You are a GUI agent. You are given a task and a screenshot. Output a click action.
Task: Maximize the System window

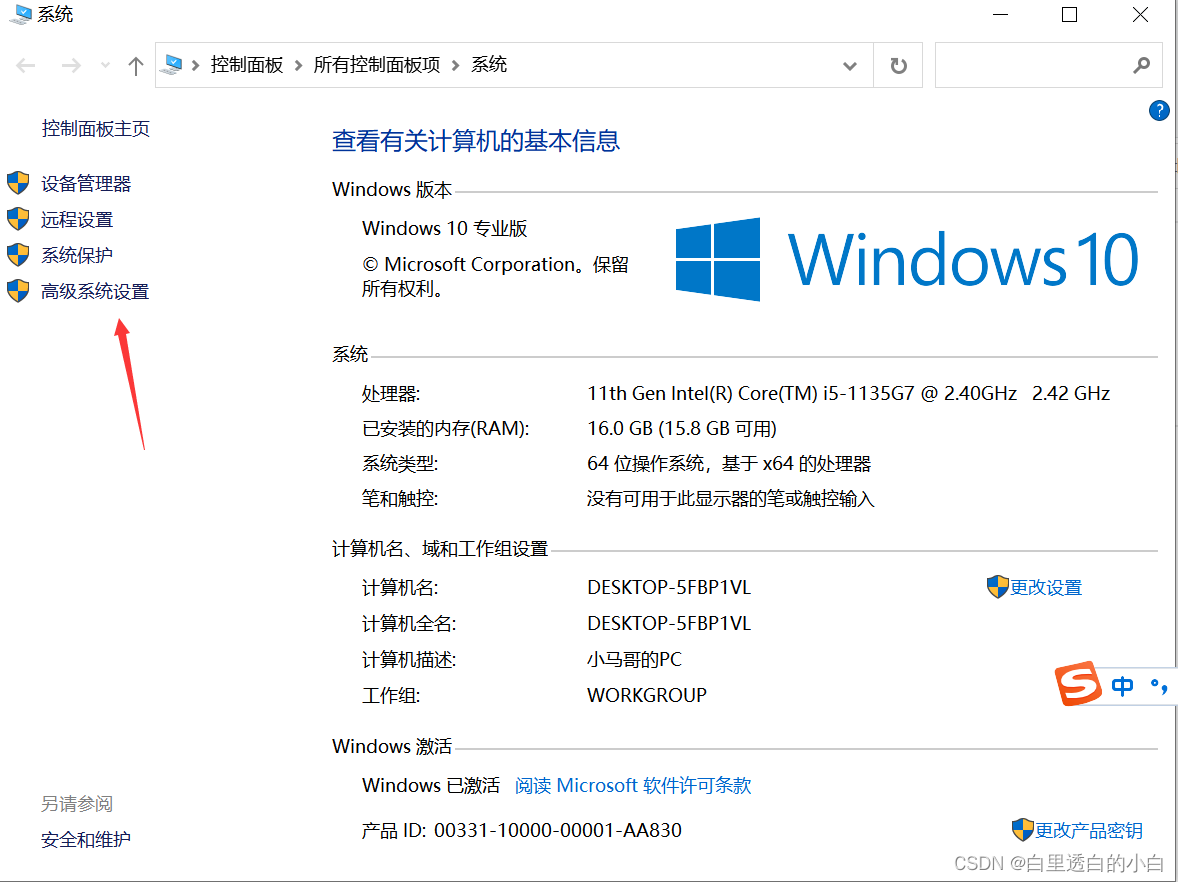pos(1069,14)
